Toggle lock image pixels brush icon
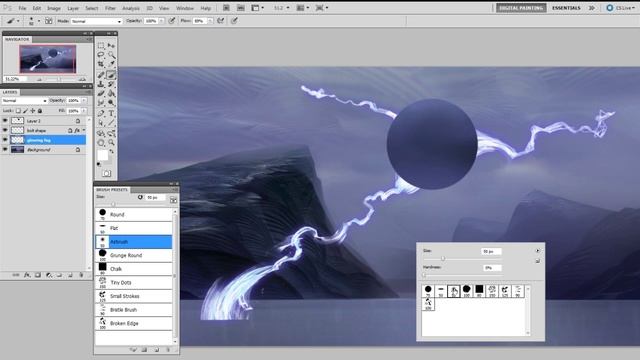Viewport: 640px width, 360px height. (25, 111)
